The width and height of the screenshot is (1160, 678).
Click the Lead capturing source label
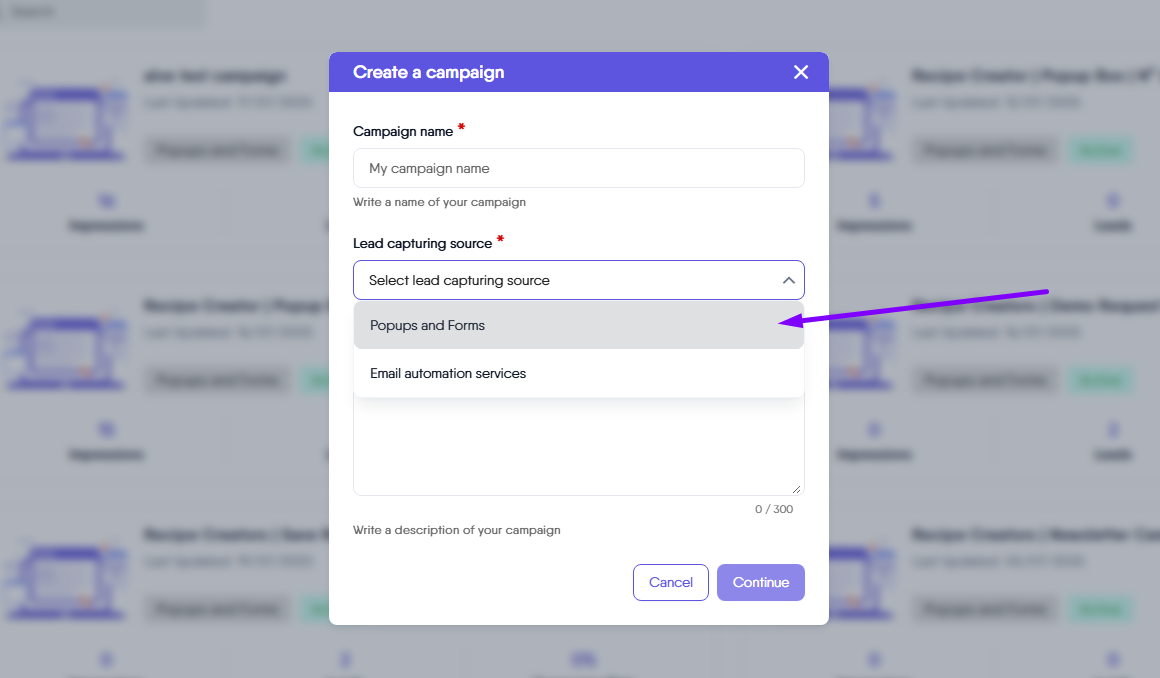point(422,243)
